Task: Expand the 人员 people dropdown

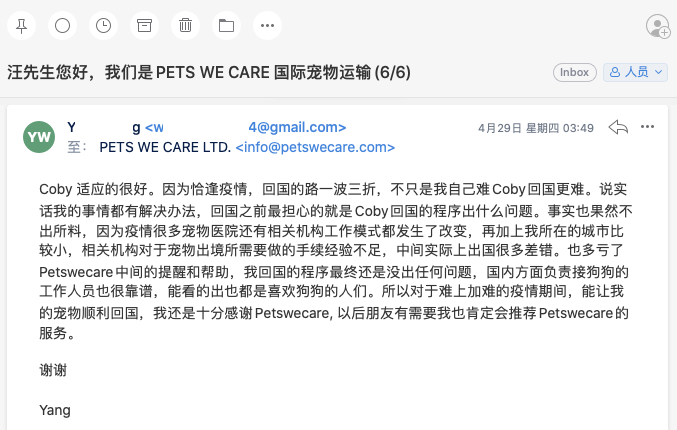Action: tap(633, 72)
